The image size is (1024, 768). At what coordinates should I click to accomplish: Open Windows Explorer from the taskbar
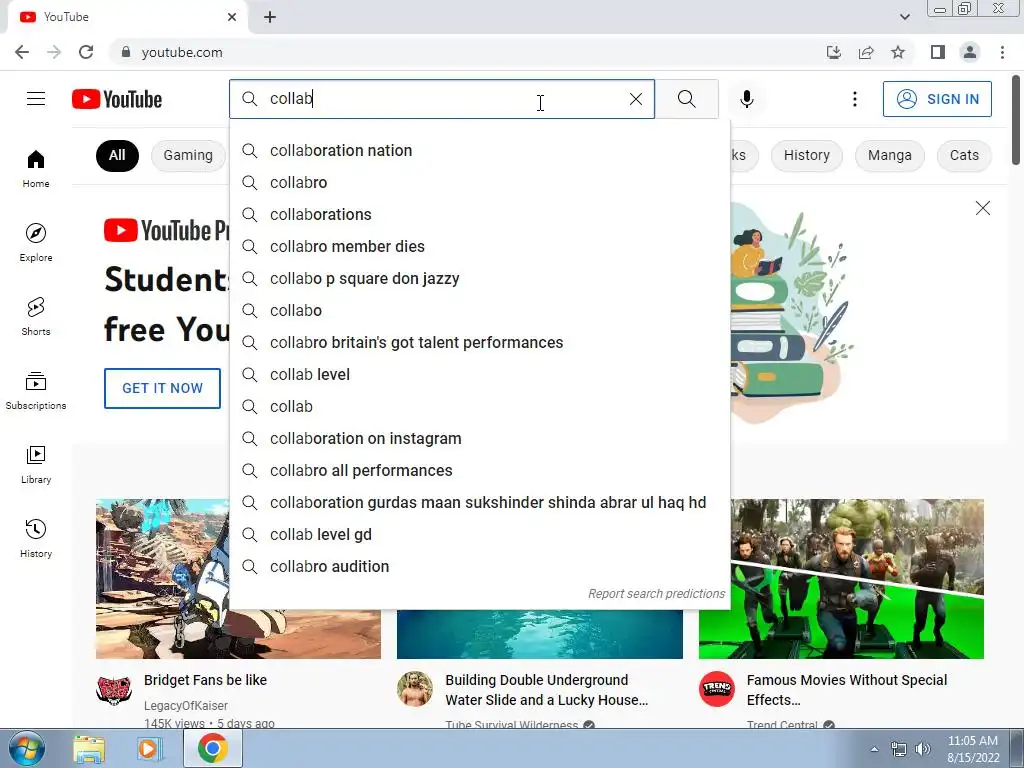[x=89, y=749]
